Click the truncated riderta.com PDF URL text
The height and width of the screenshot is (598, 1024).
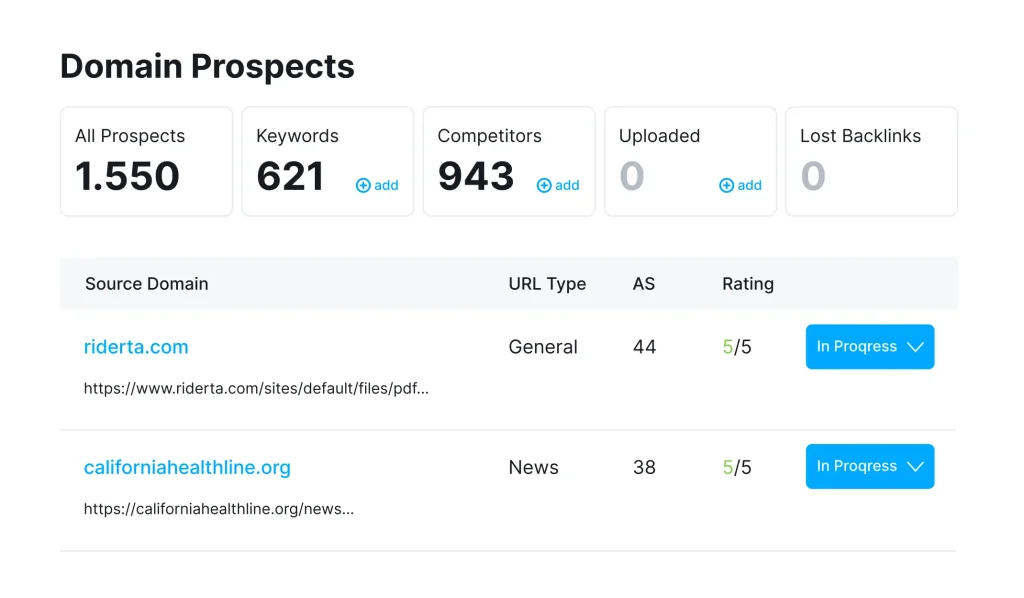255,389
